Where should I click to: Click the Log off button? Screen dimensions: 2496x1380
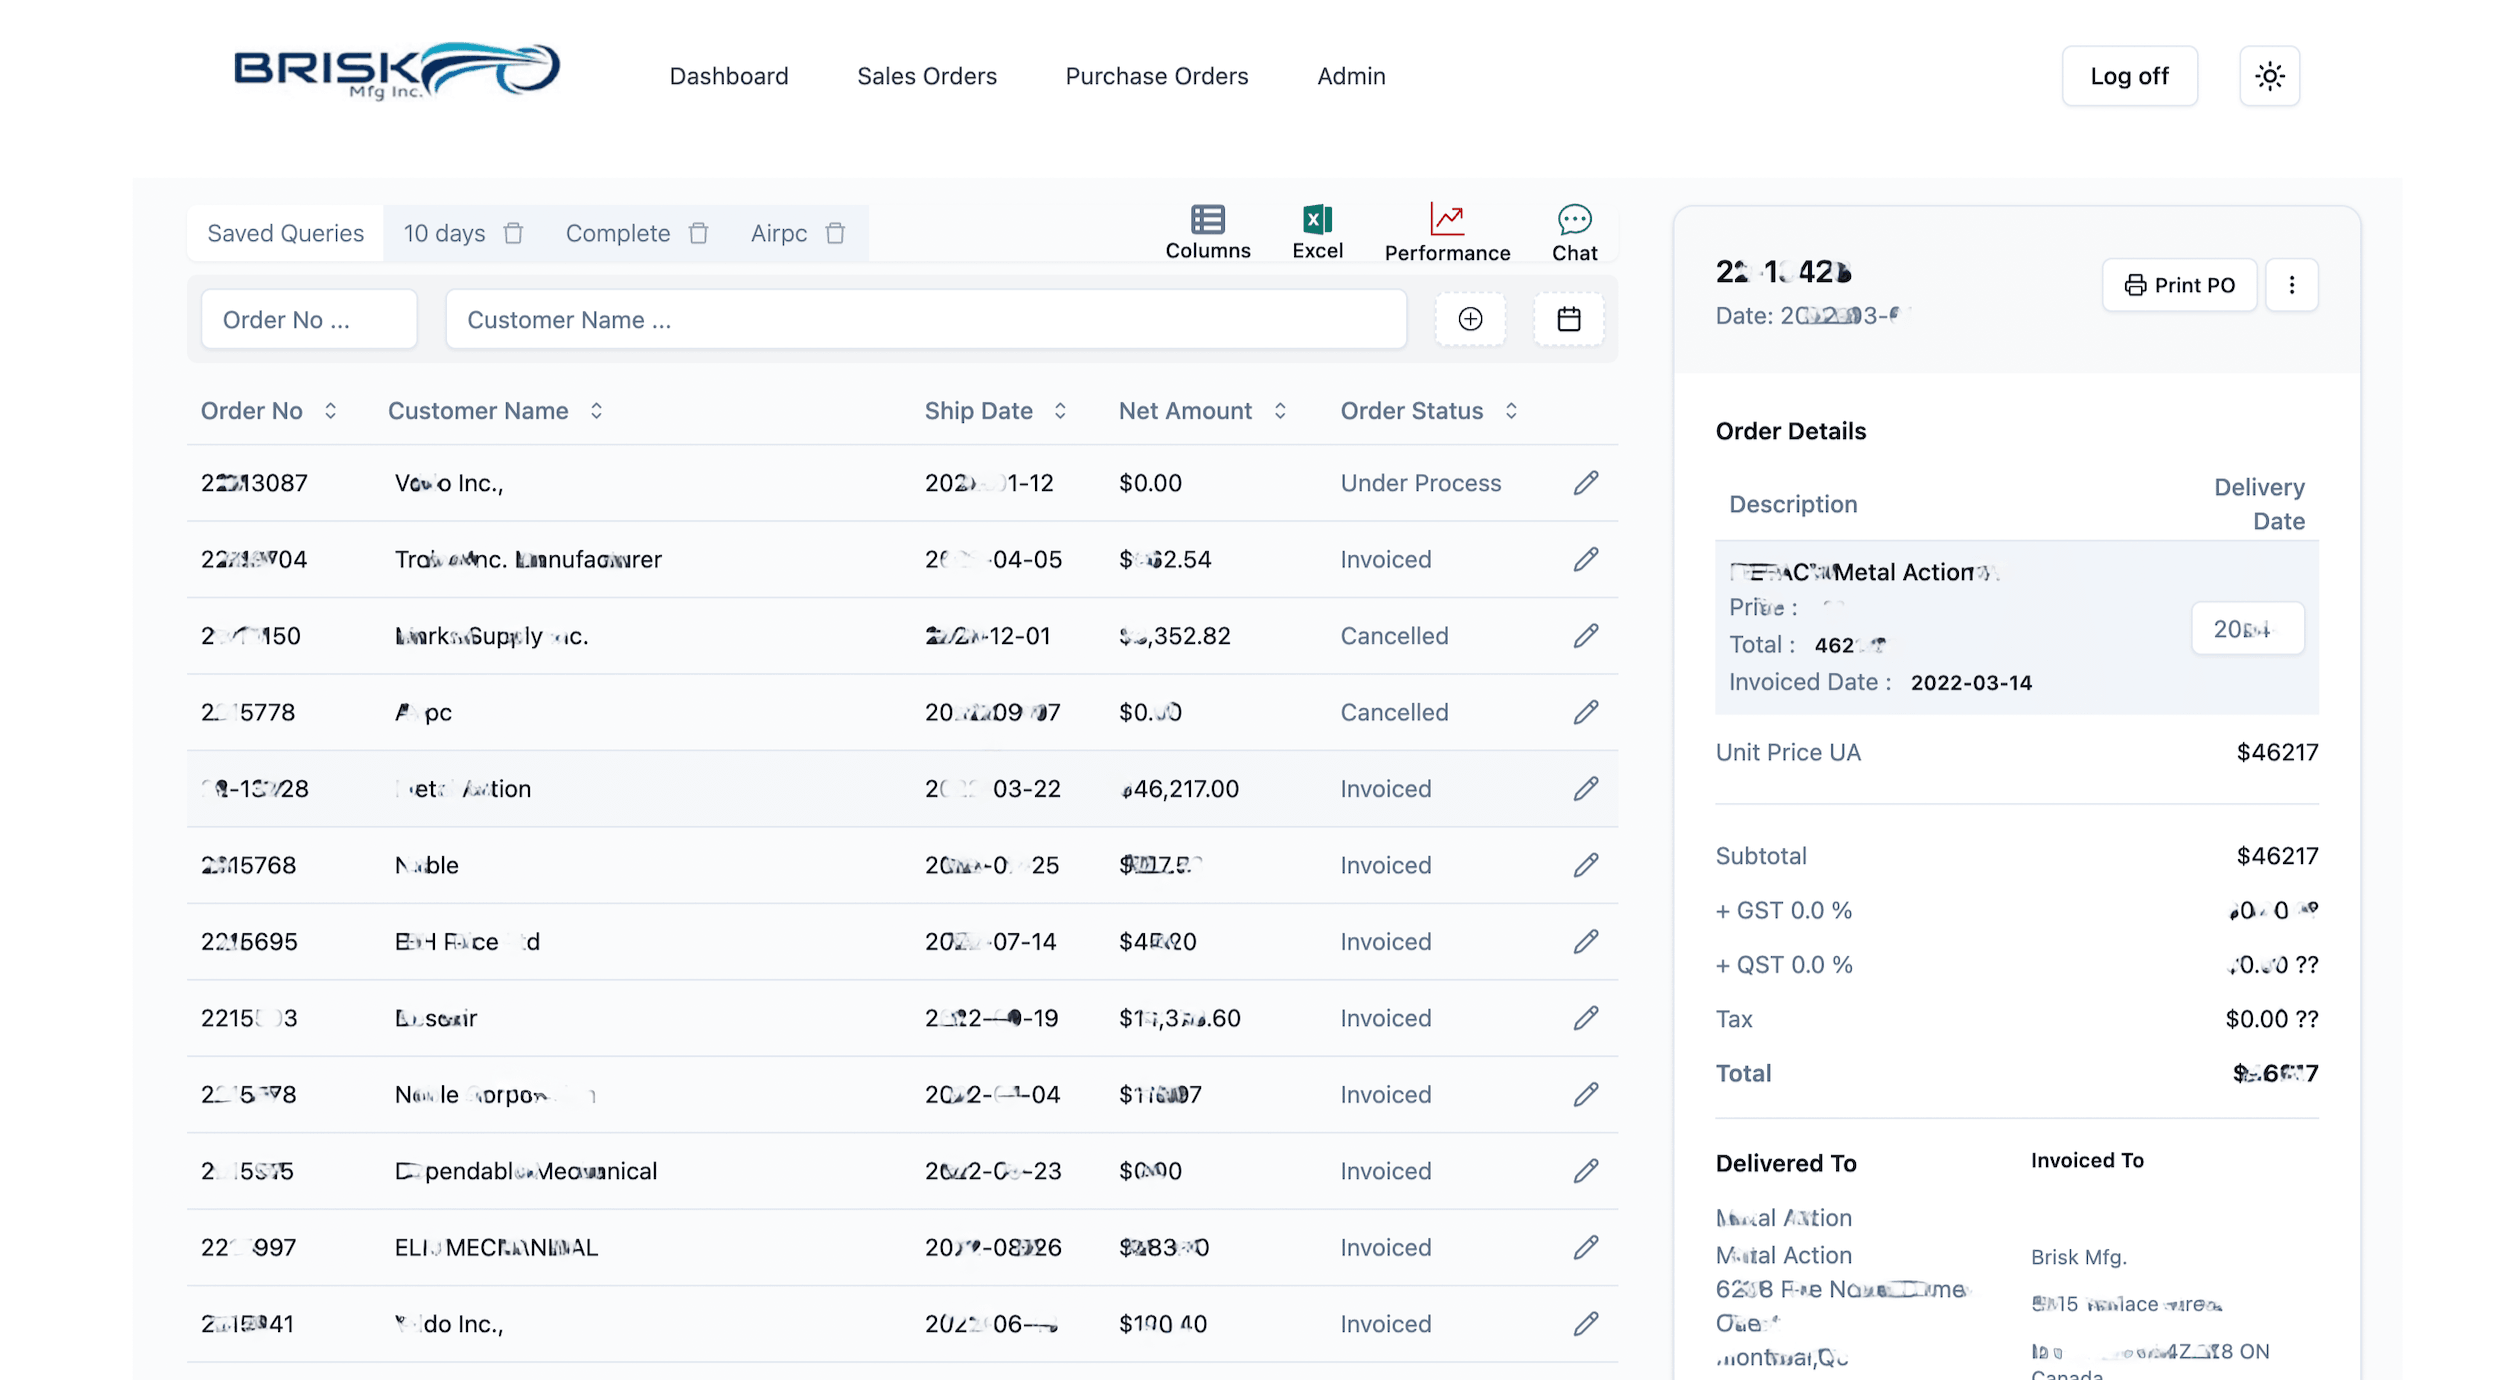click(x=2129, y=76)
